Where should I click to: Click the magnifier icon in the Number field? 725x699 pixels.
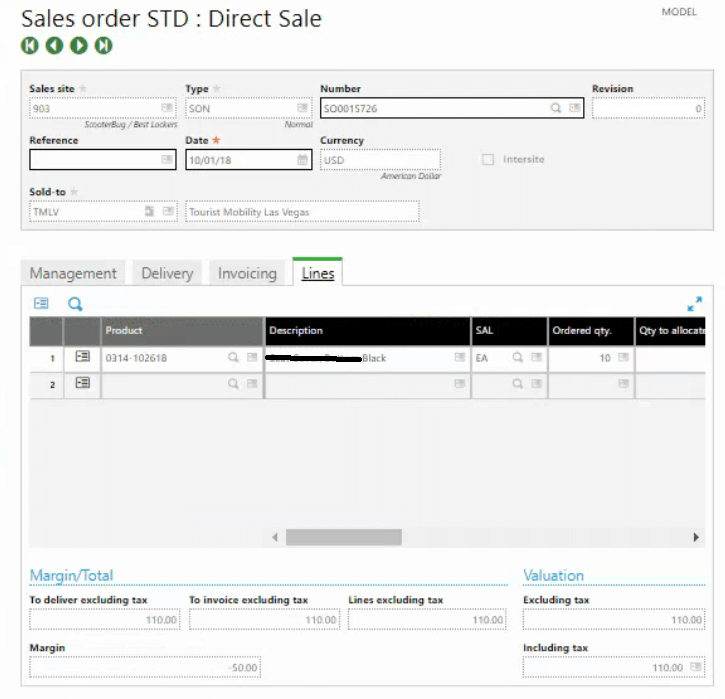(x=556, y=108)
